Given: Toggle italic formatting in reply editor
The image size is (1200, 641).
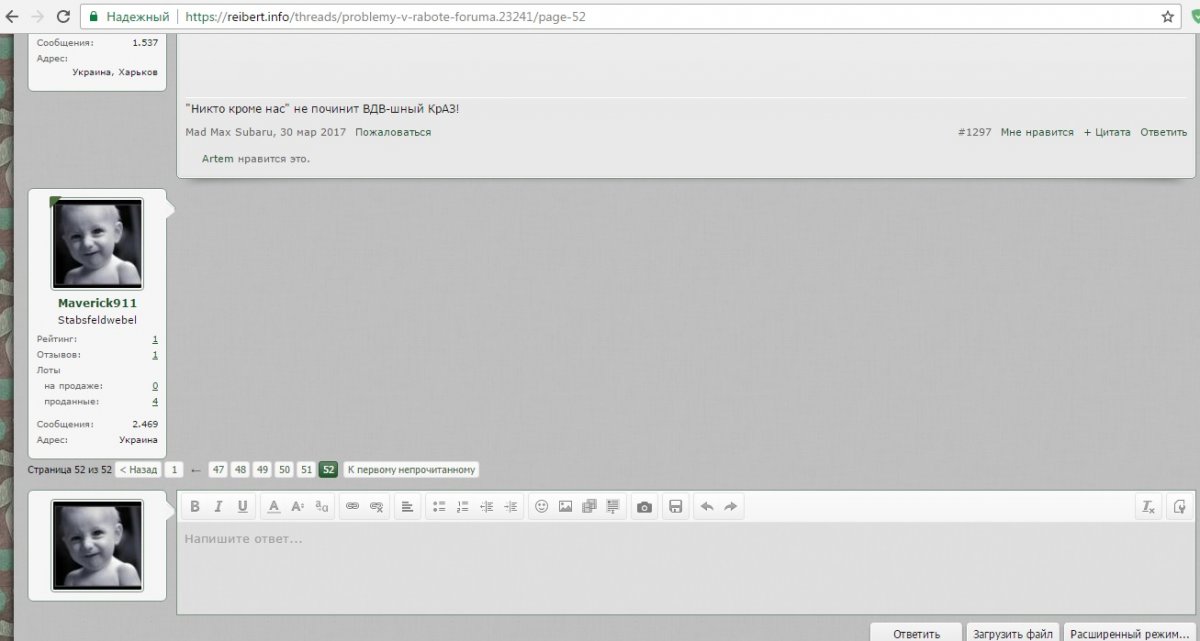Looking at the screenshot, I should pyautogui.click(x=218, y=507).
